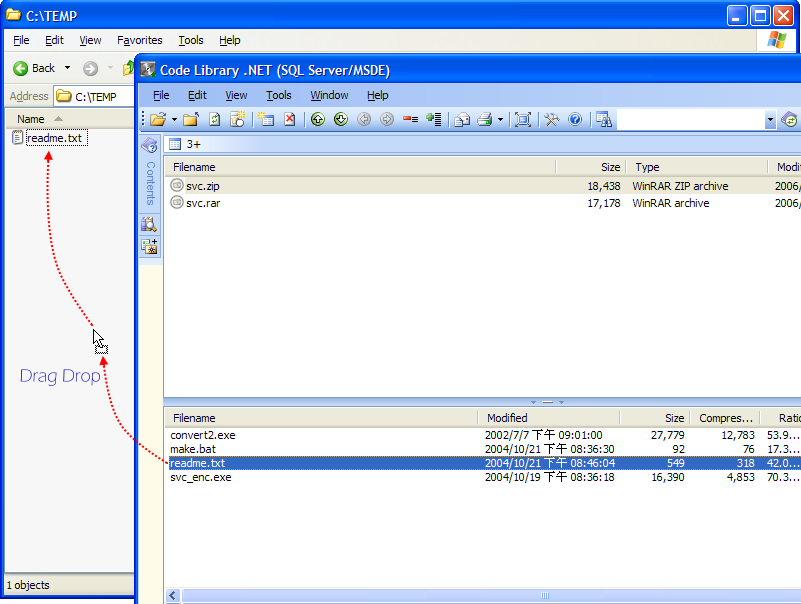This screenshot has height=604, width=801.
Task: Open Favorites menu in C:\TEMP Explorer
Action: coord(139,40)
